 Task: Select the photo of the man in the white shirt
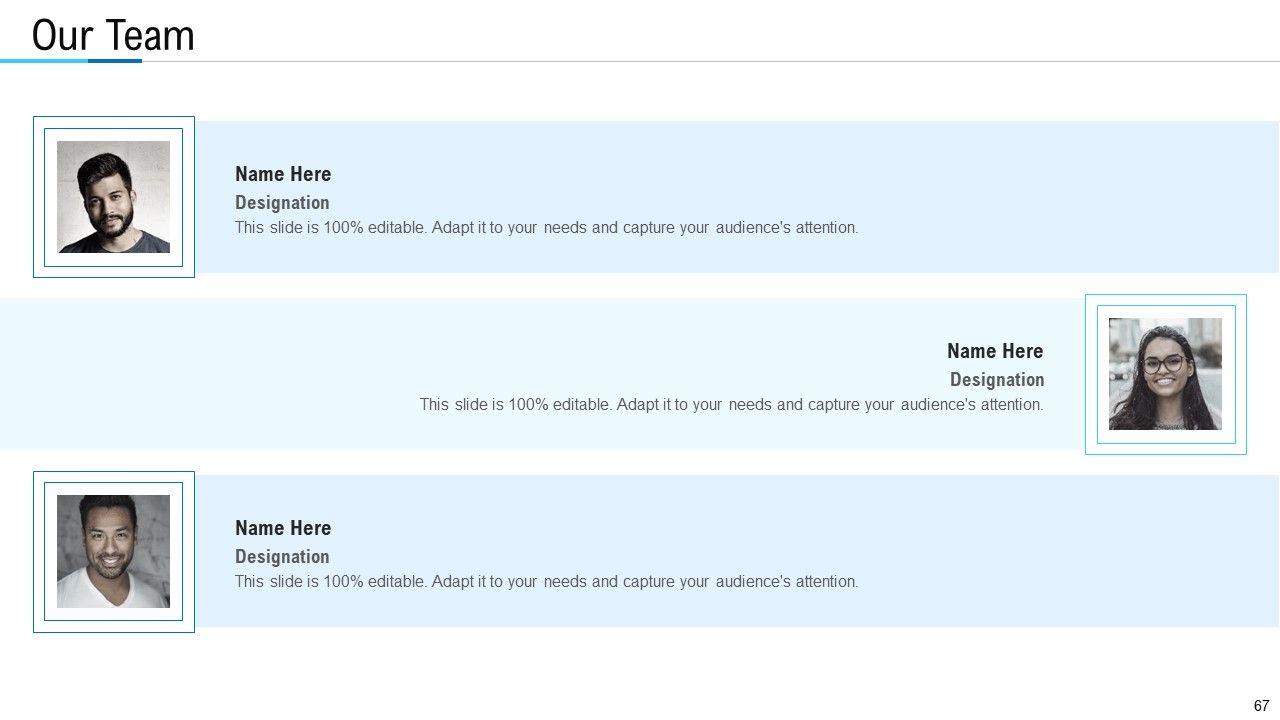(x=113, y=551)
